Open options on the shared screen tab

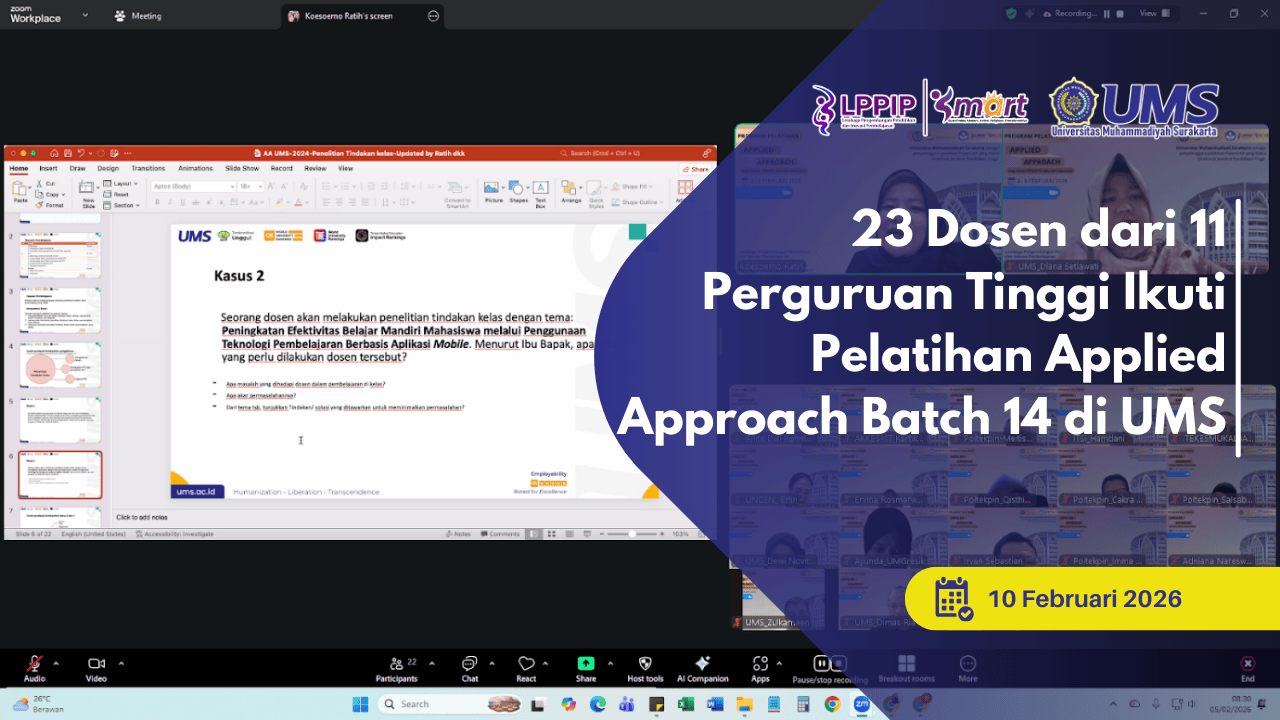point(432,16)
